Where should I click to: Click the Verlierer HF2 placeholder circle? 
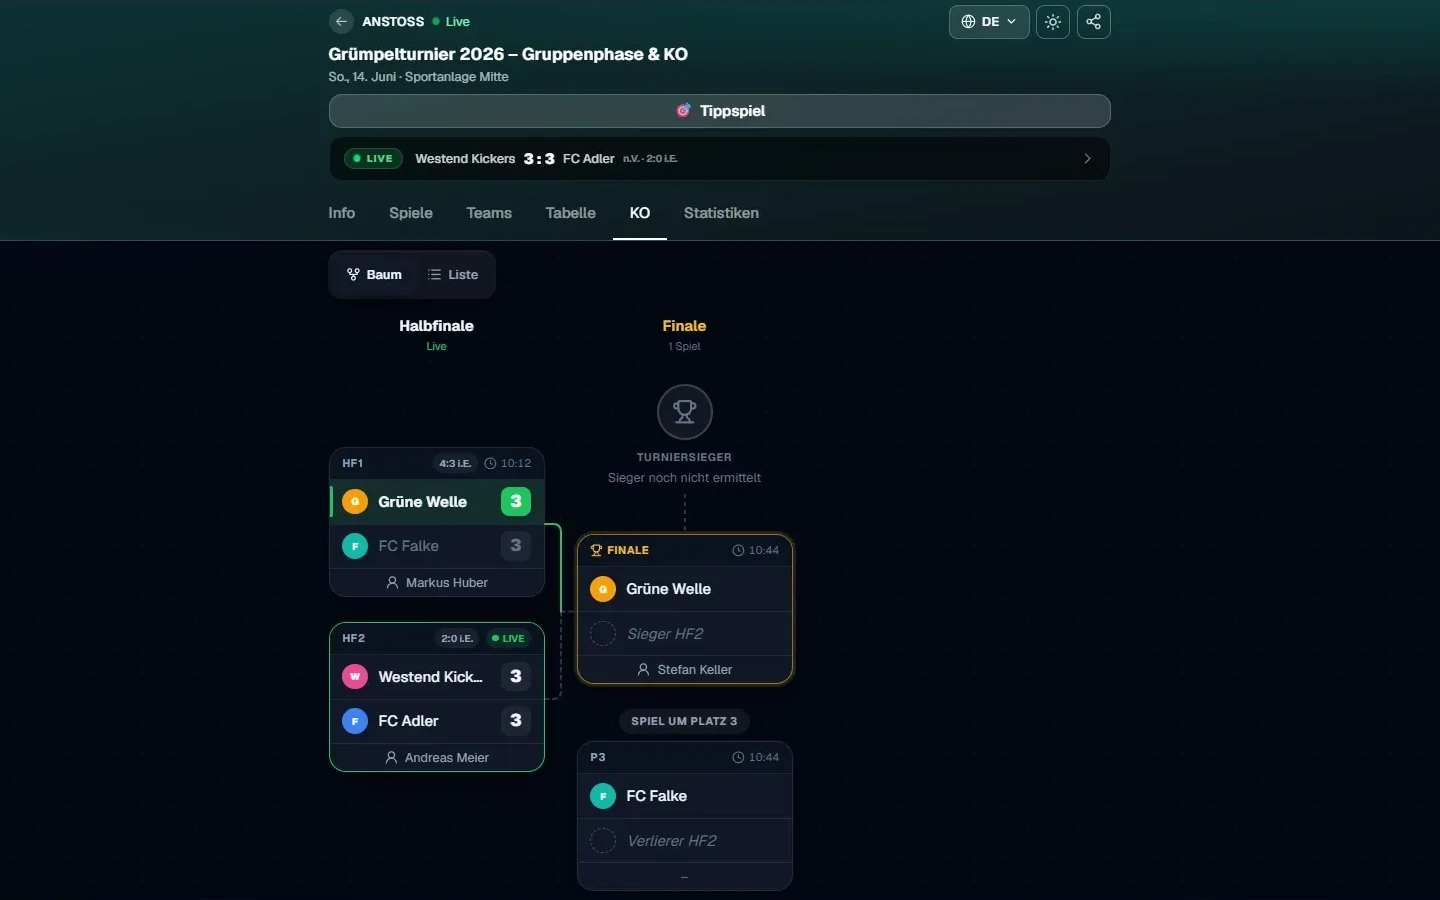point(603,841)
